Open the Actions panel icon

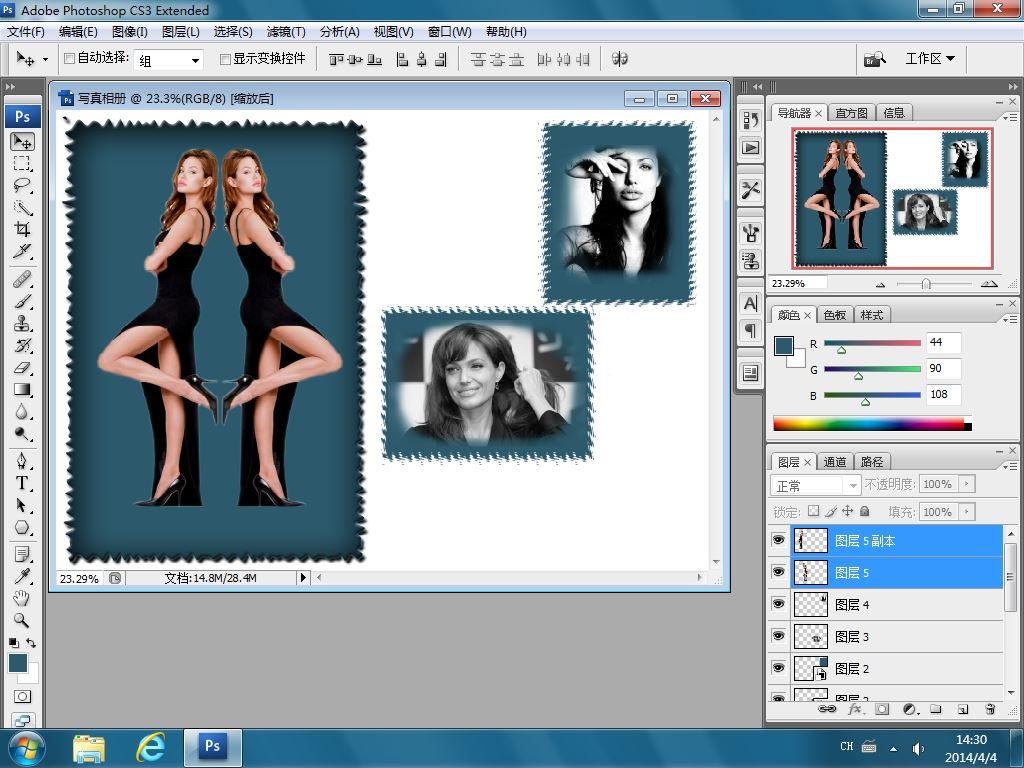click(x=750, y=148)
